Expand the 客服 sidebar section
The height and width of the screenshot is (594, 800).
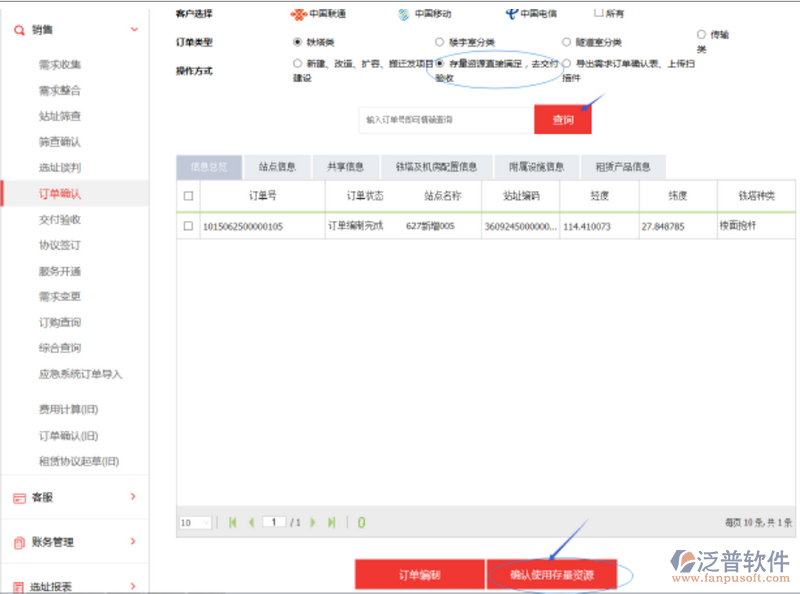(x=133, y=496)
